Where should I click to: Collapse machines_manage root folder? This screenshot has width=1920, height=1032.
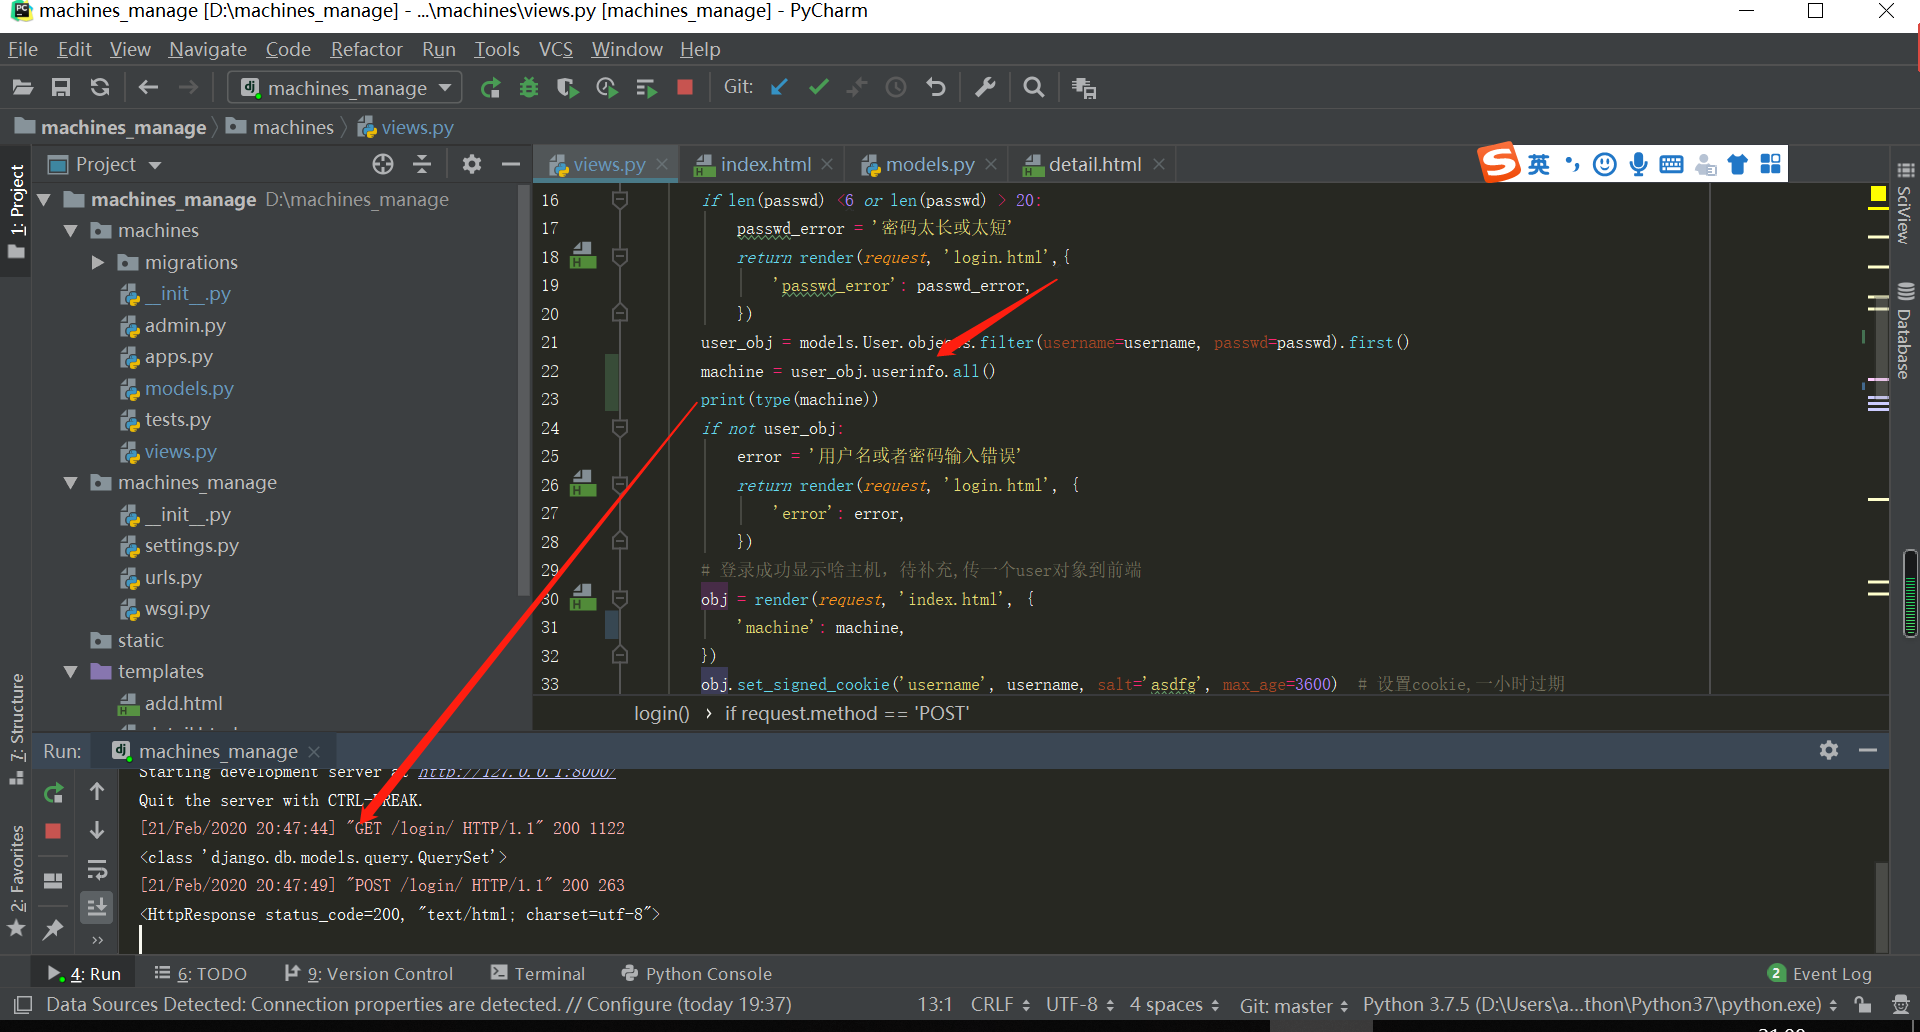pos(44,200)
